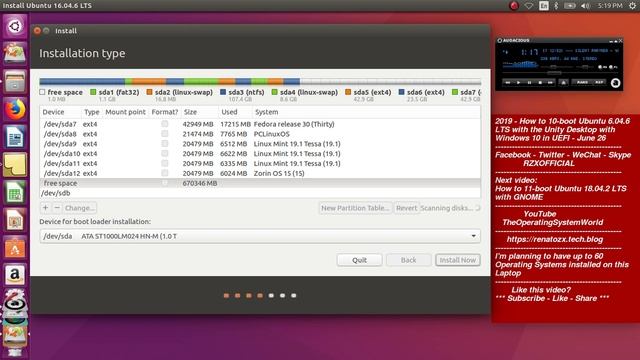Open the sound volume indicator

pyautogui.click(x=585, y=6)
